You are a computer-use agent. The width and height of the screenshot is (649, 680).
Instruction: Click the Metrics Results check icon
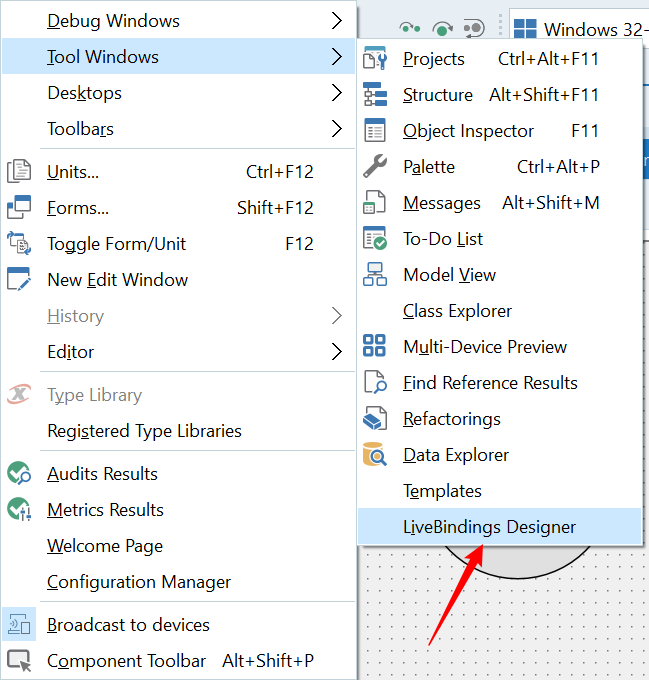pos(19,509)
